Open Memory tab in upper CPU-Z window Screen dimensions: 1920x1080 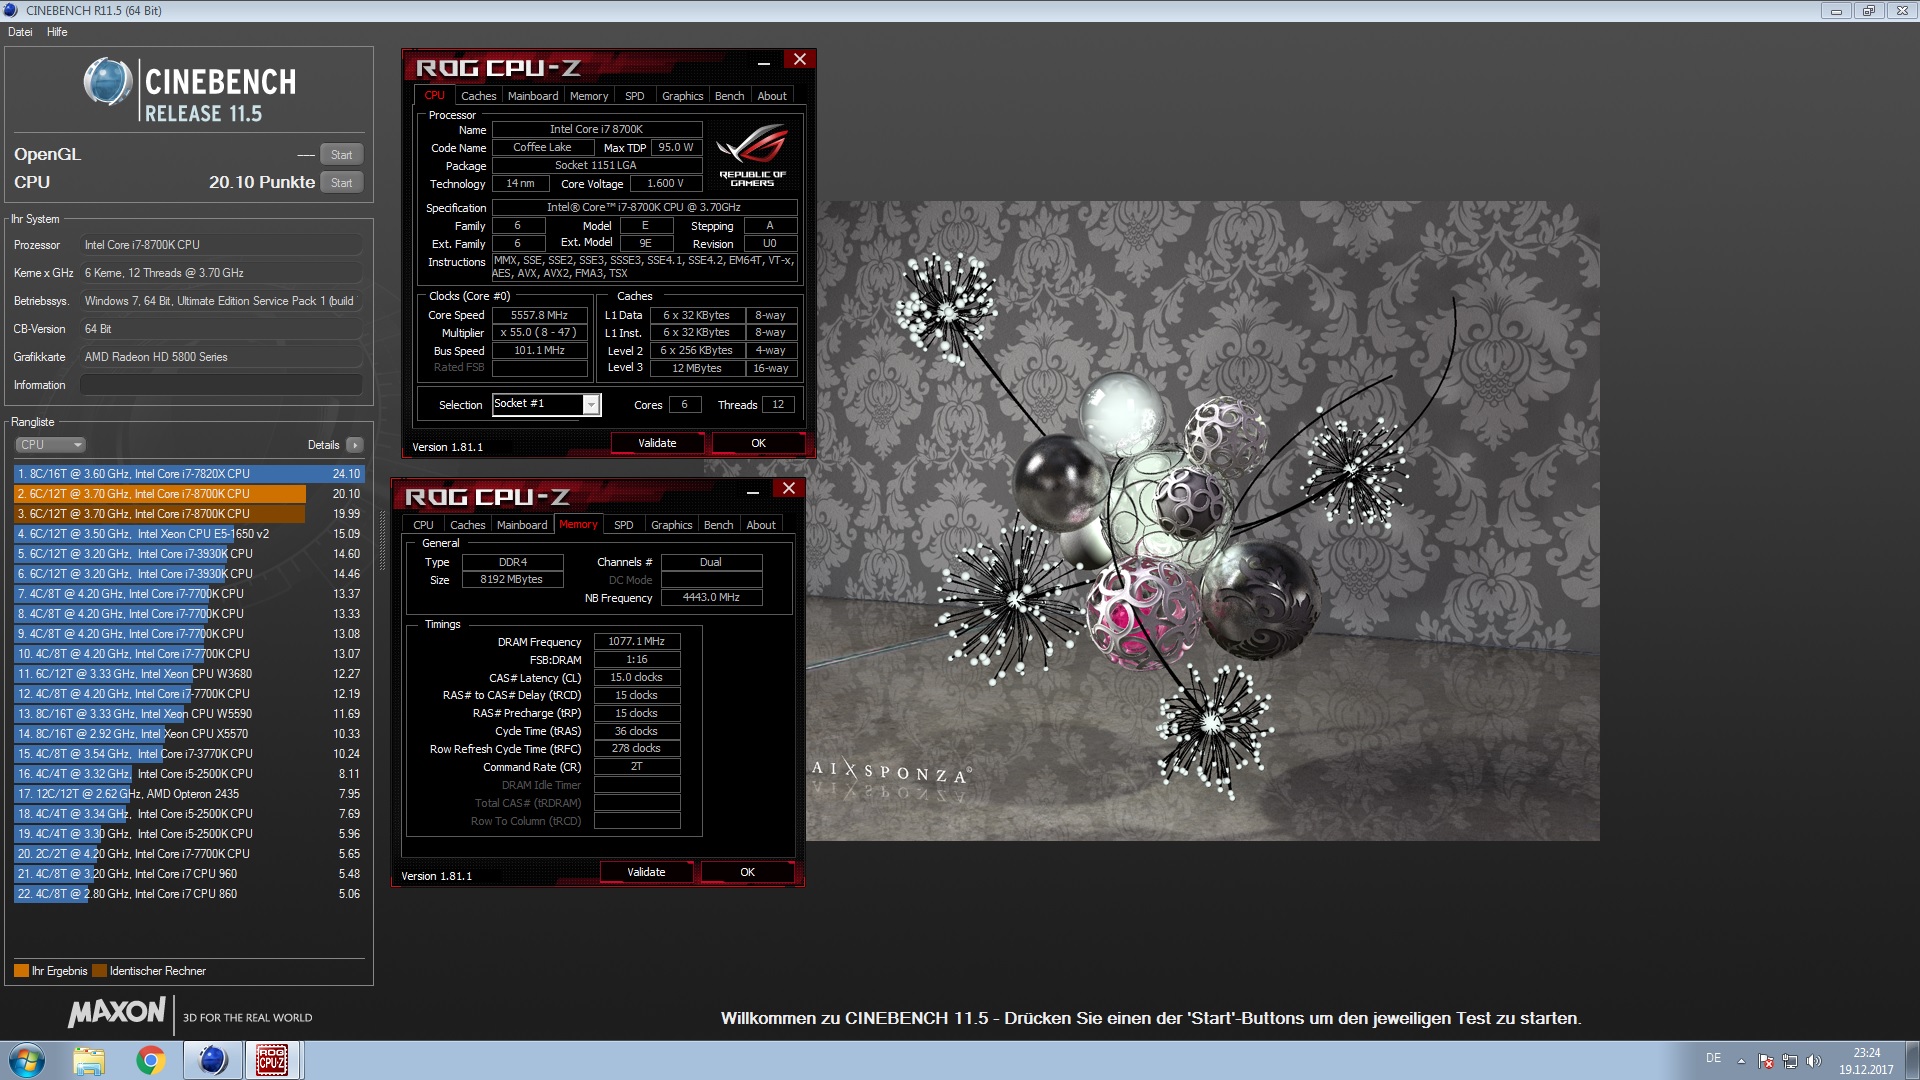click(589, 96)
